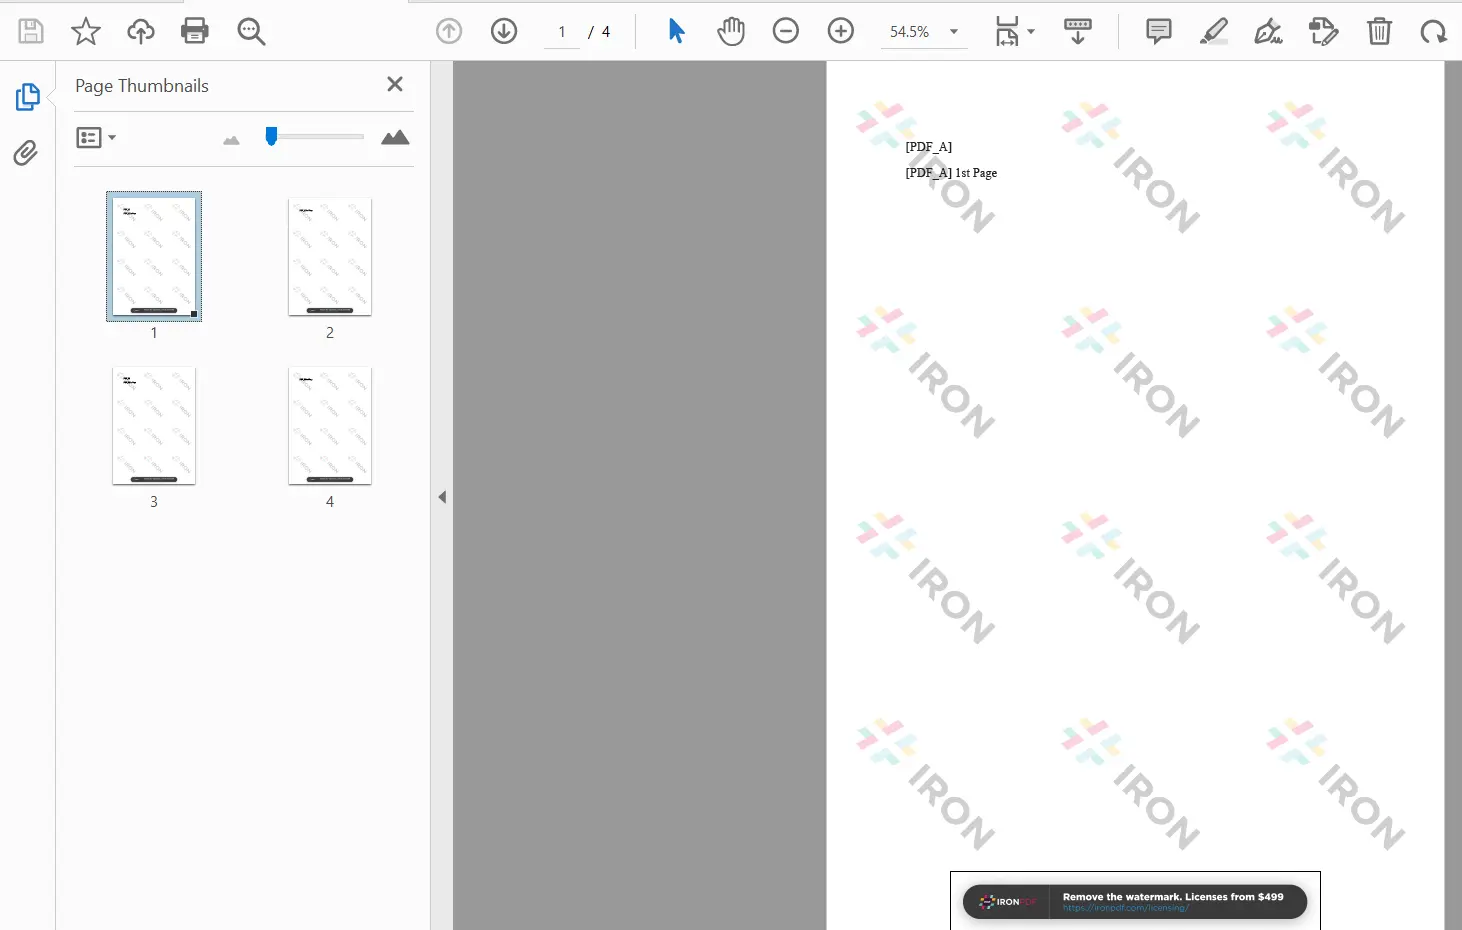Image resolution: width=1462 pixels, height=930 pixels.
Task: Click the Sign document pen icon
Action: tap(1268, 31)
